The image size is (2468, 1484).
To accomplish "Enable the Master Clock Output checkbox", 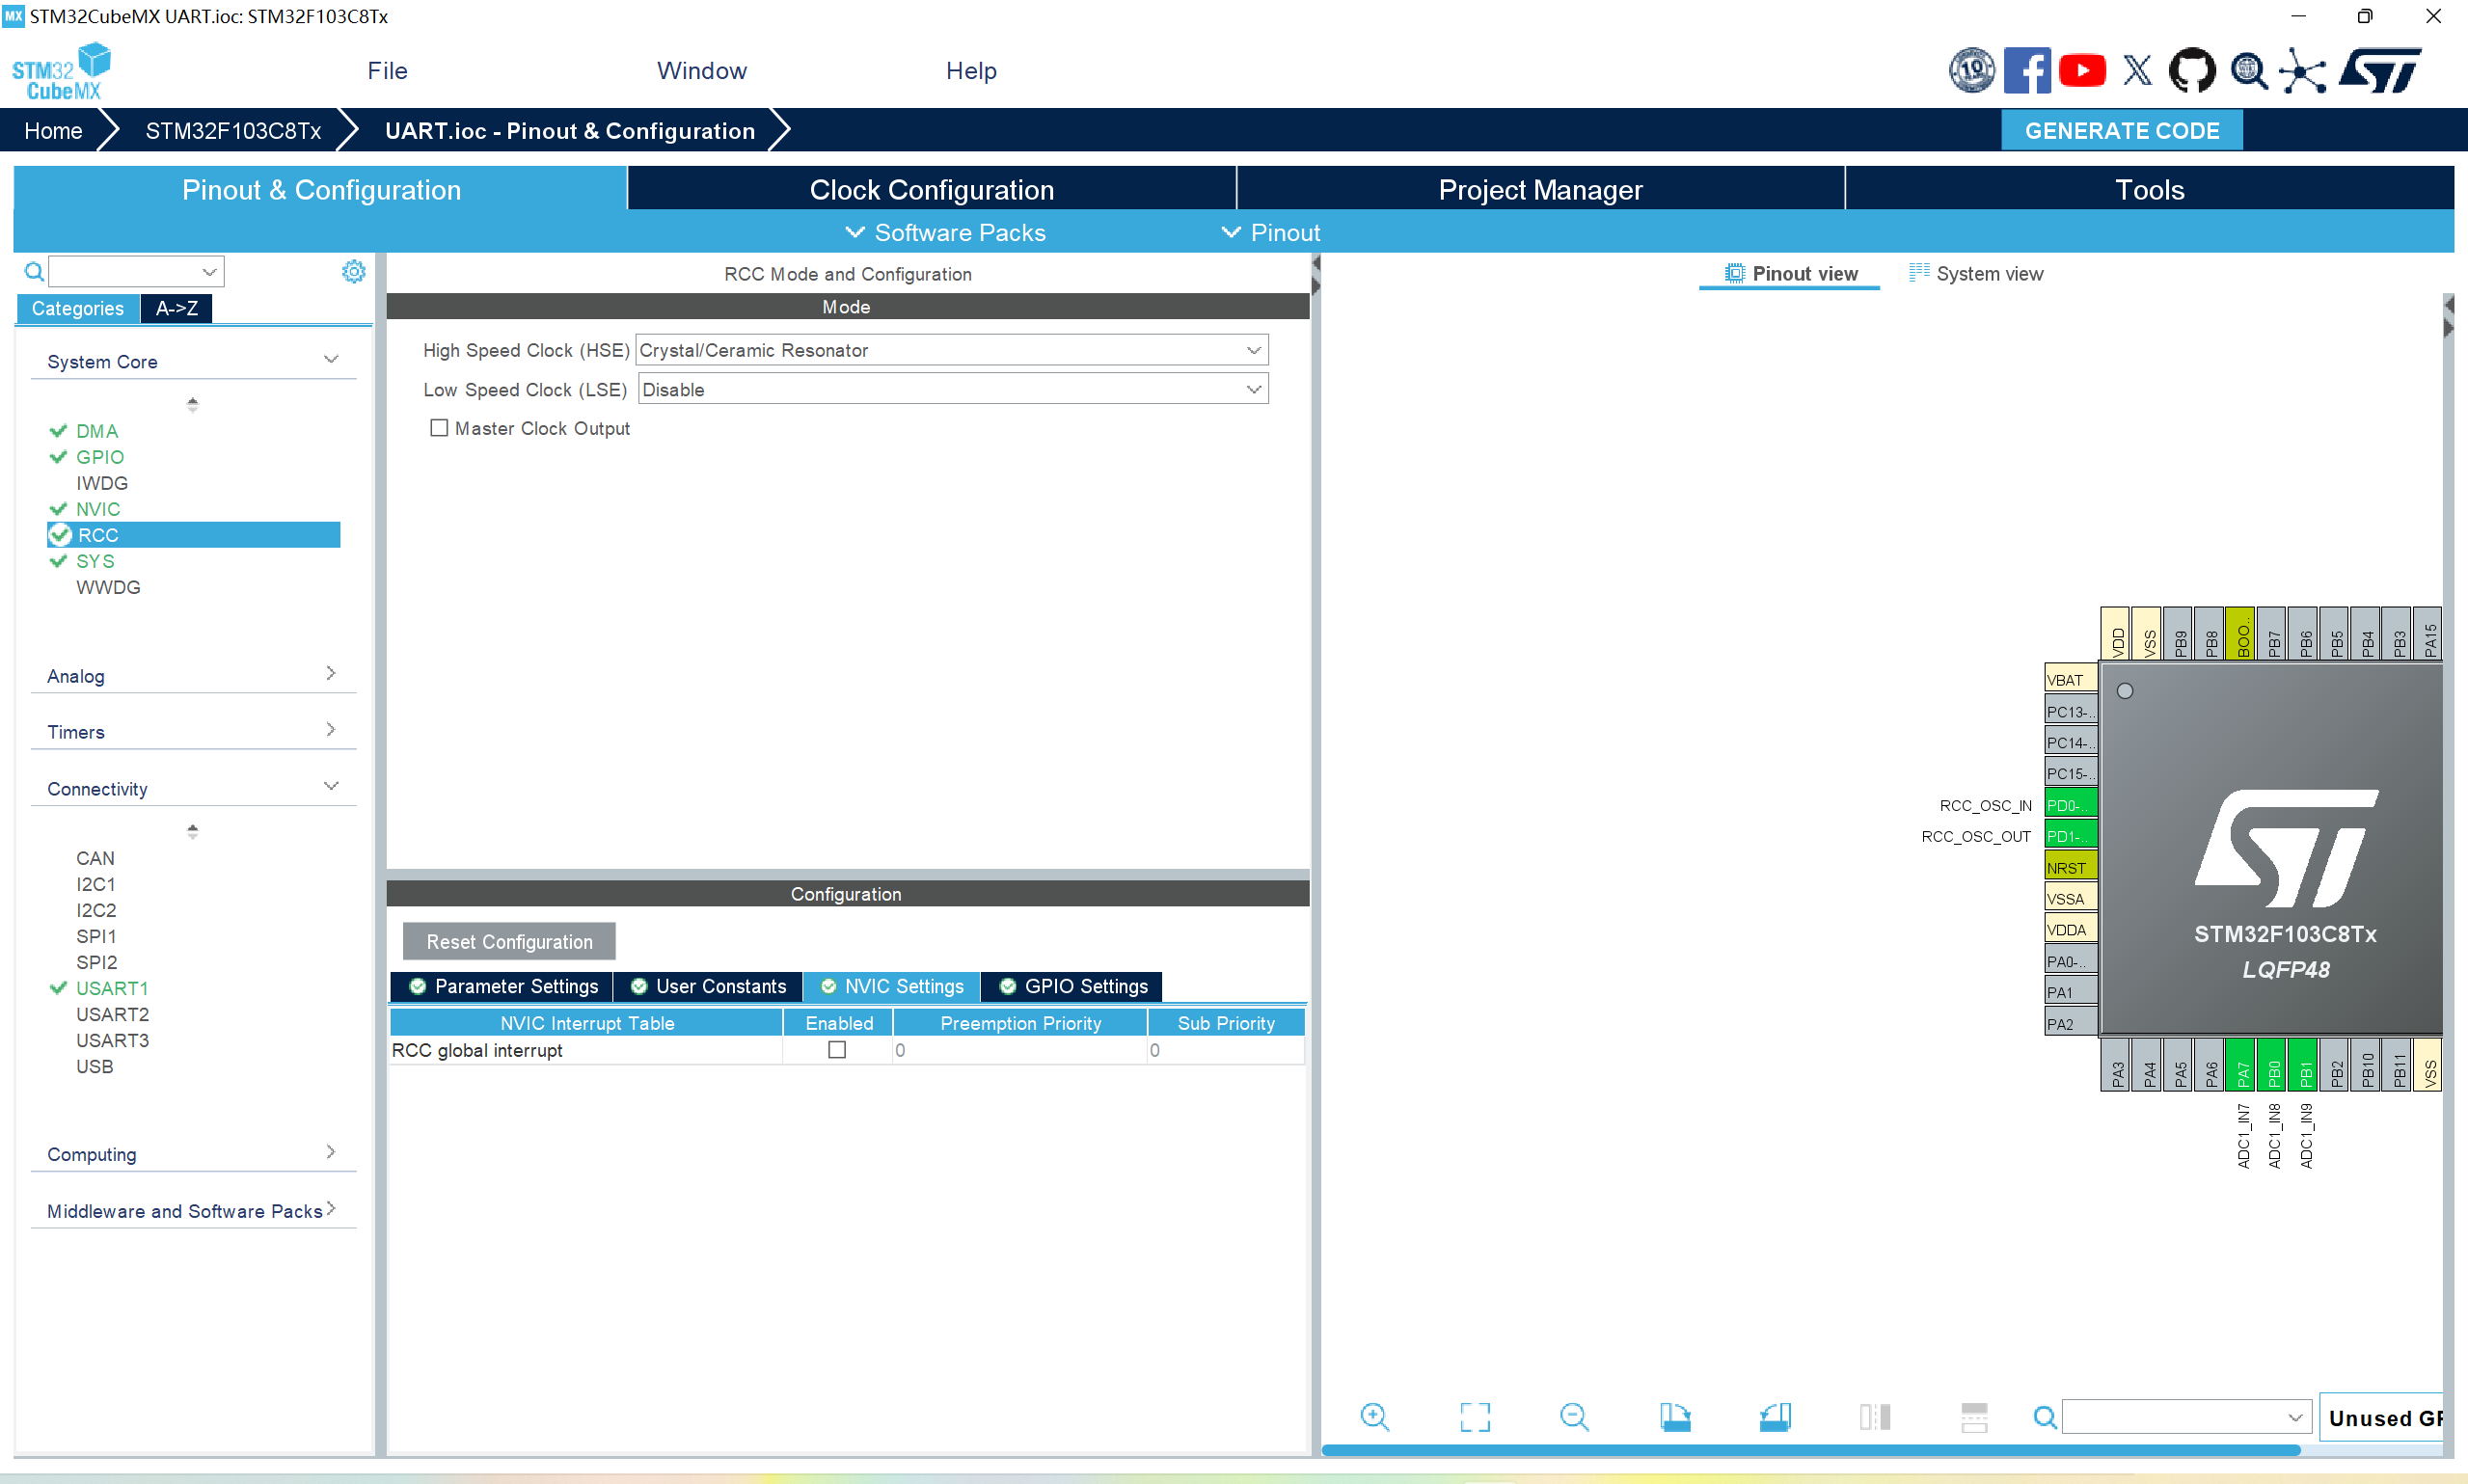I will 439,428.
